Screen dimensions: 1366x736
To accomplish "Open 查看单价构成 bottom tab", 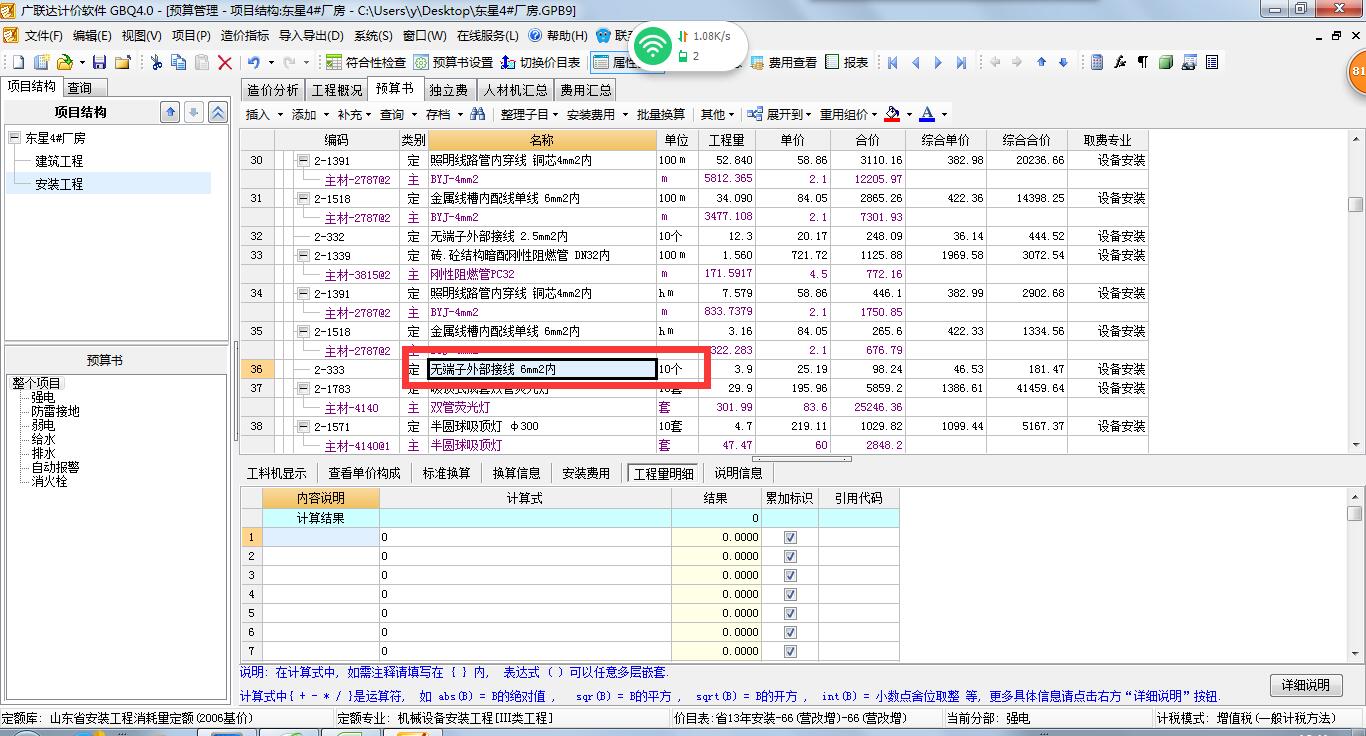I will (364, 473).
